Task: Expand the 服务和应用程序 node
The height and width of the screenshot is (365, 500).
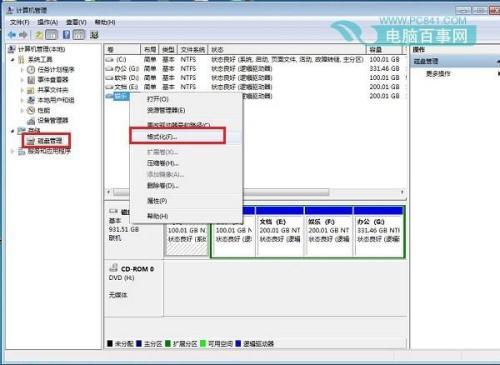Action: (x=13, y=151)
